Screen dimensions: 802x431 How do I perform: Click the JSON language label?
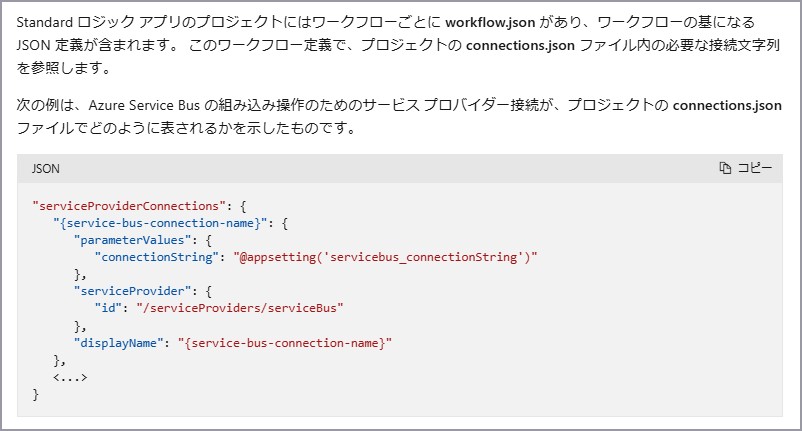coord(46,169)
